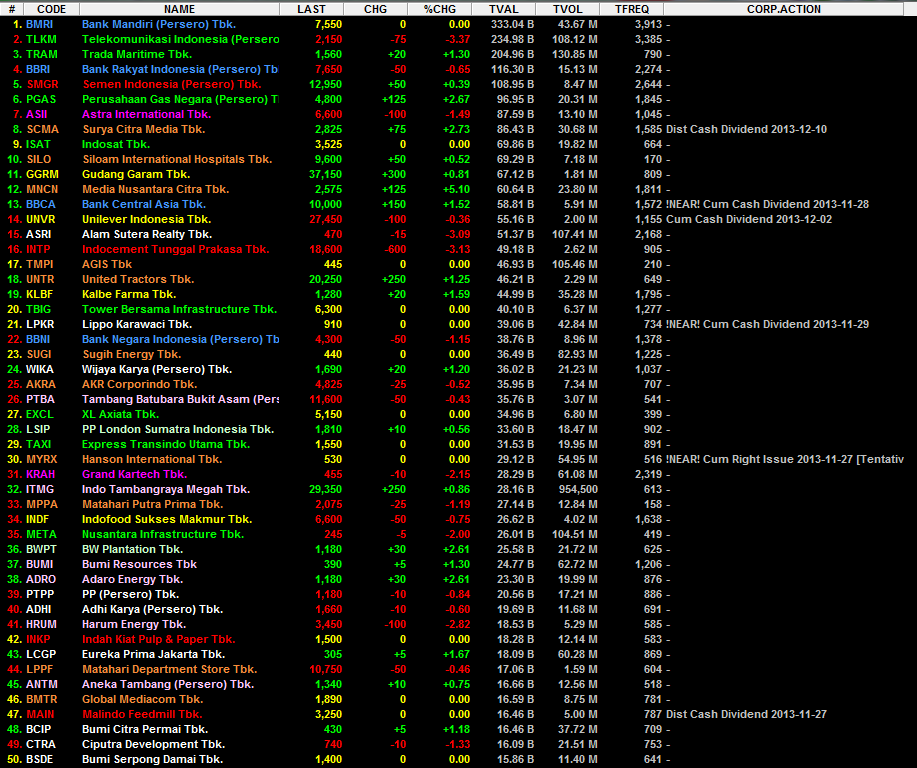Select stock code INTP
917x768 pixels.
(38, 249)
